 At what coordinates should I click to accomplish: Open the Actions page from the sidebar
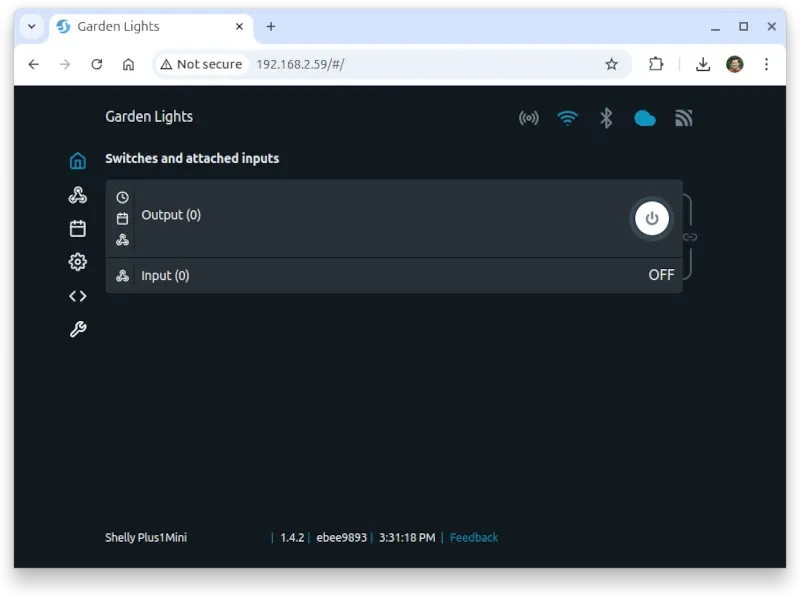77,194
